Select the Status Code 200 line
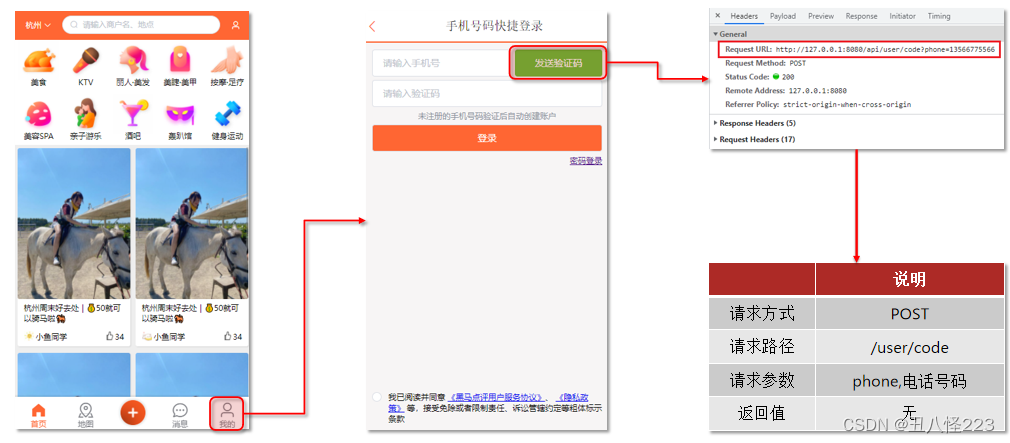Image resolution: width=1010 pixels, height=443 pixels. 759,77
